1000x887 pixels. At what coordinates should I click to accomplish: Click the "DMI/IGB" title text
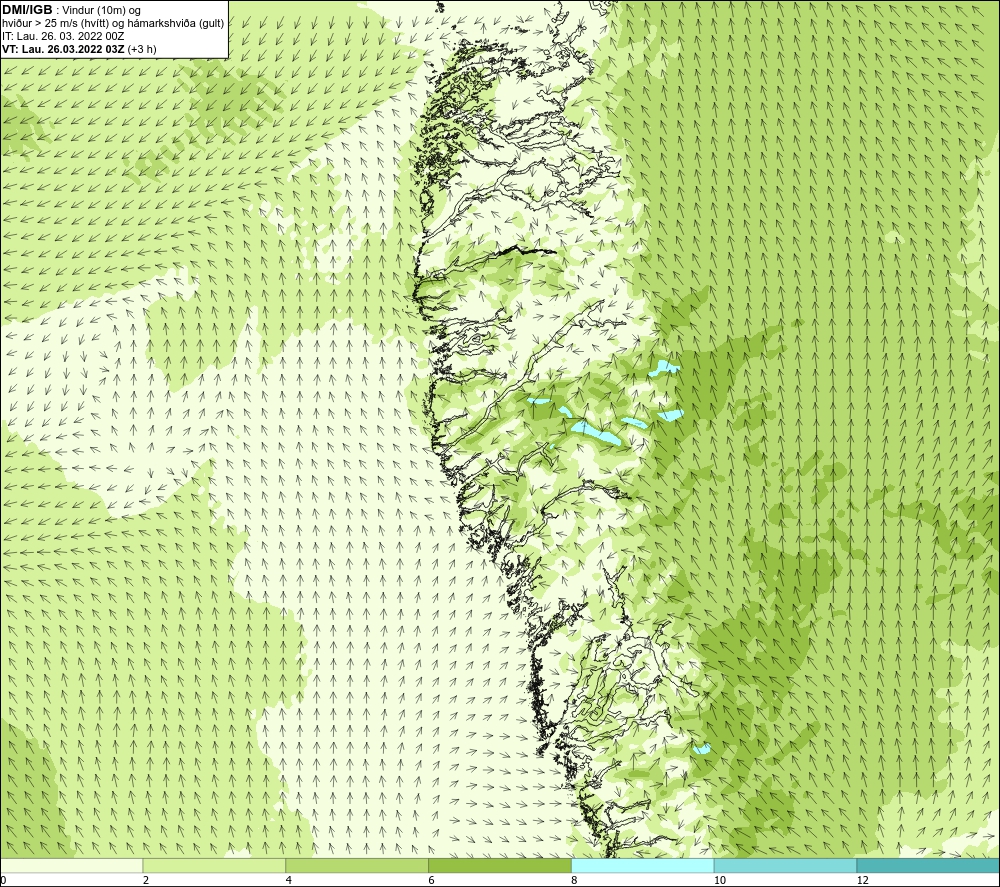(x=27, y=10)
